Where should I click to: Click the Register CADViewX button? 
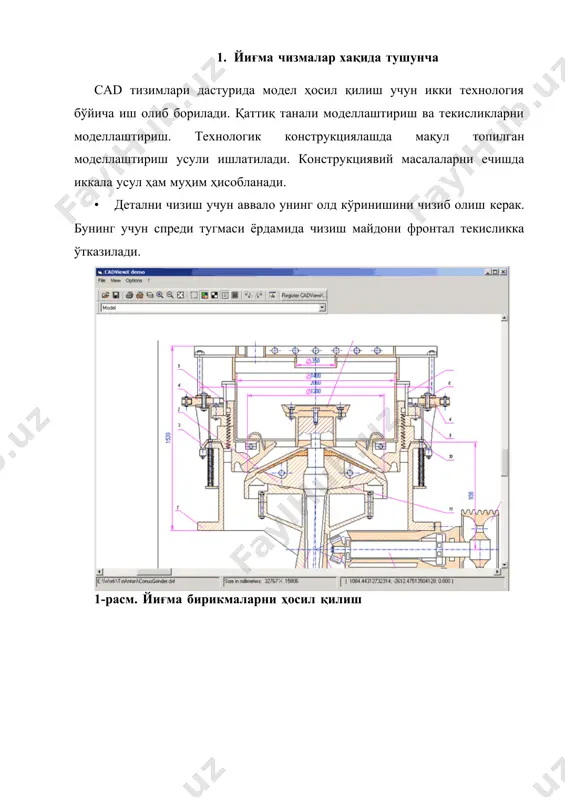[303, 295]
